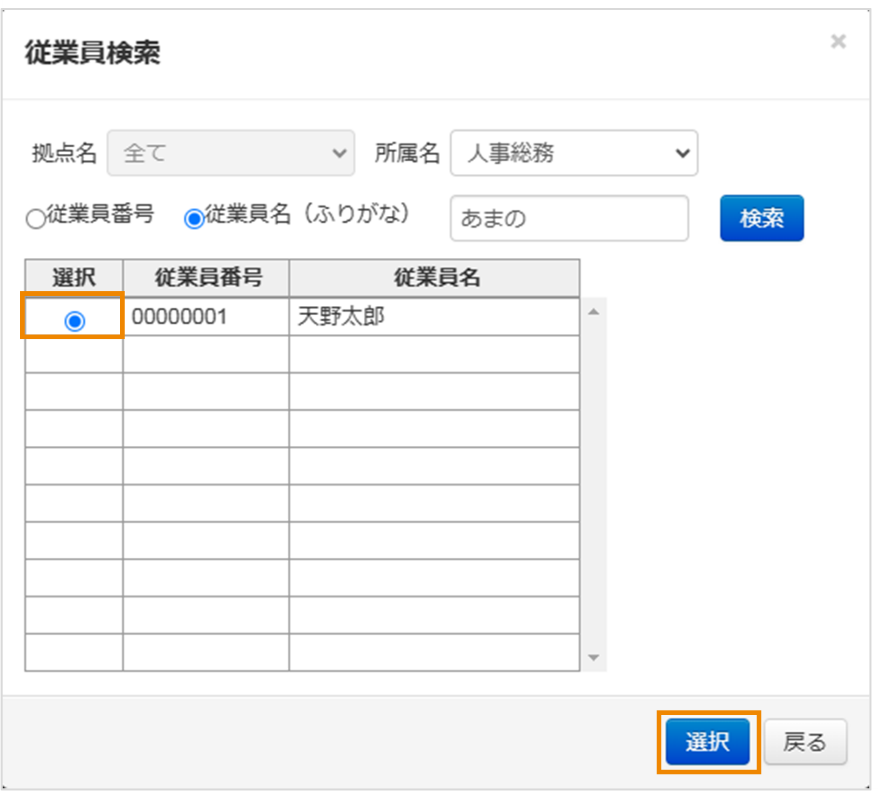Confirm with the 選択 button at bottom
This screenshot has height=791, width=878.
coord(707,742)
